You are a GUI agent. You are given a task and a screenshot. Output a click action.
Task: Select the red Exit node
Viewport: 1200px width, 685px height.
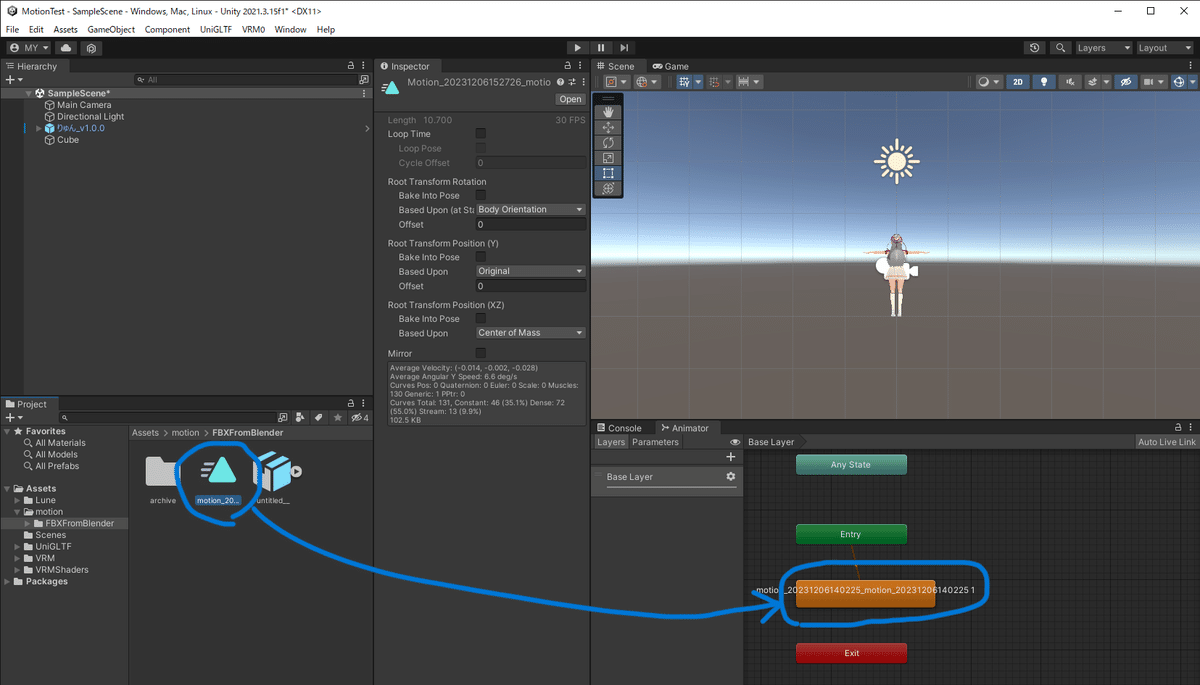pos(851,653)
